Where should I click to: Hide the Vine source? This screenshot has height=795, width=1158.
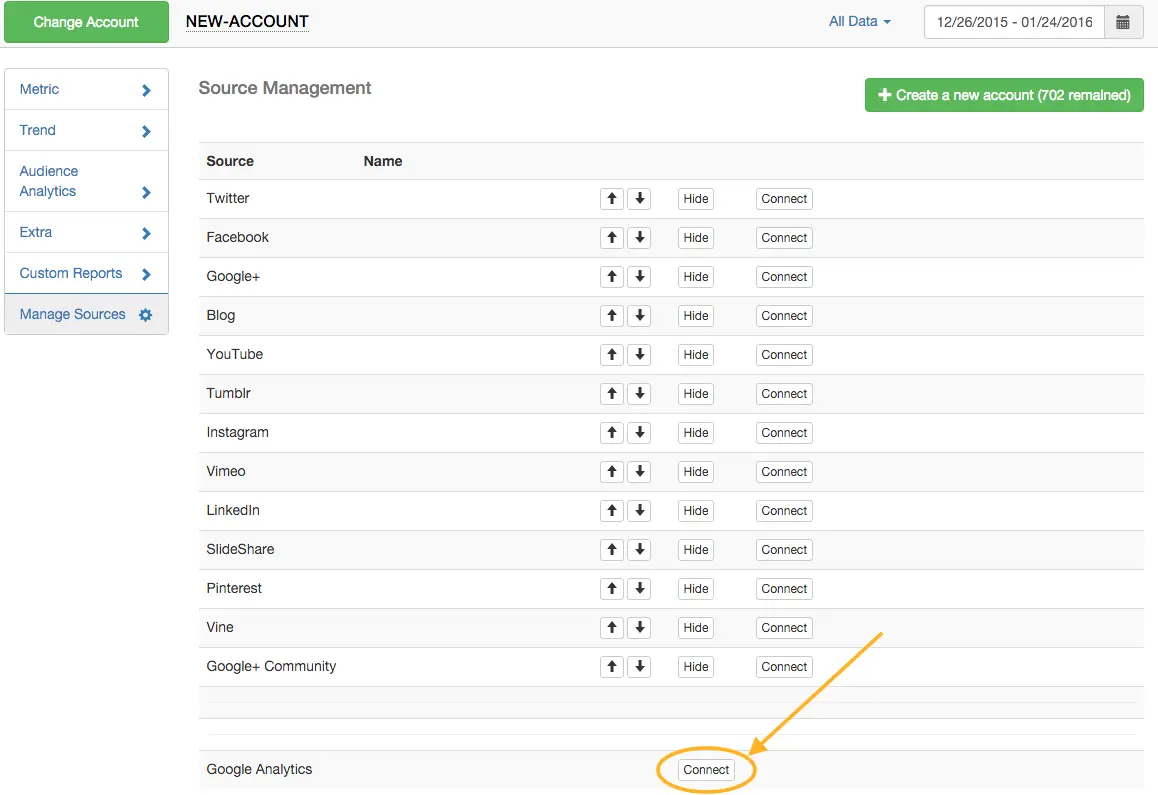[696, 628]
